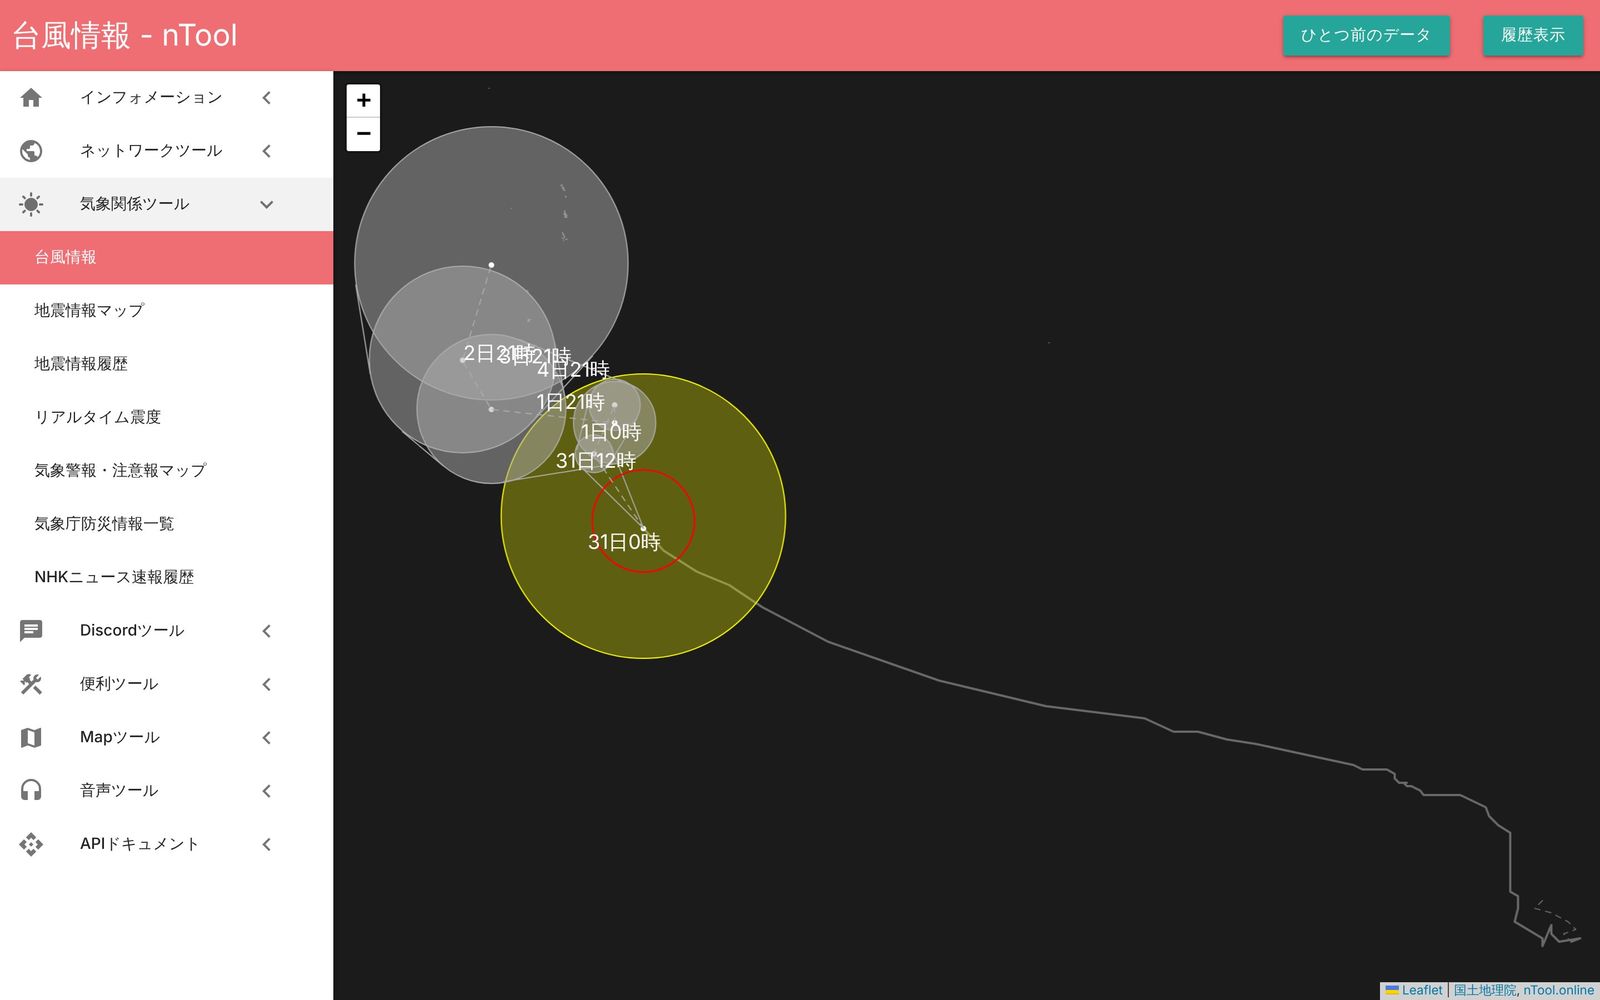Expand インフォメーション chevron
1600x1000 pixels.
[x=267, y=97]
